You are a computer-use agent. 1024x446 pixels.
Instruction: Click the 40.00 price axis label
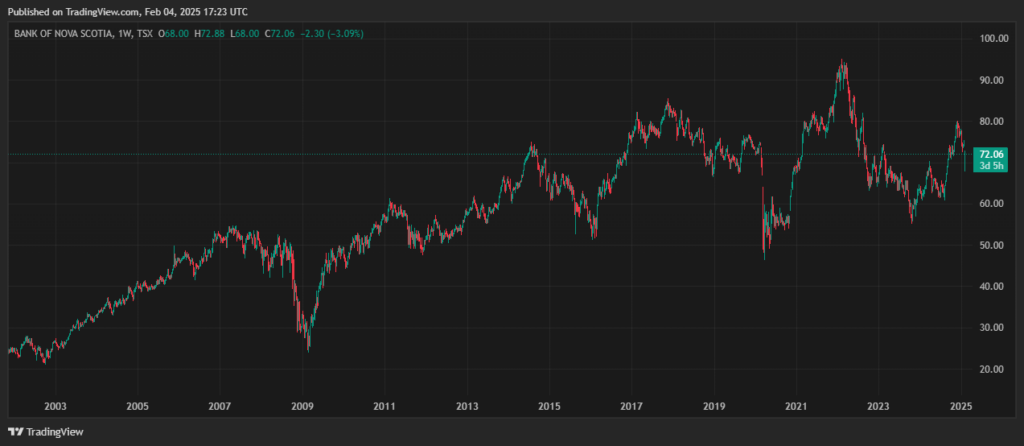point(993,287)
